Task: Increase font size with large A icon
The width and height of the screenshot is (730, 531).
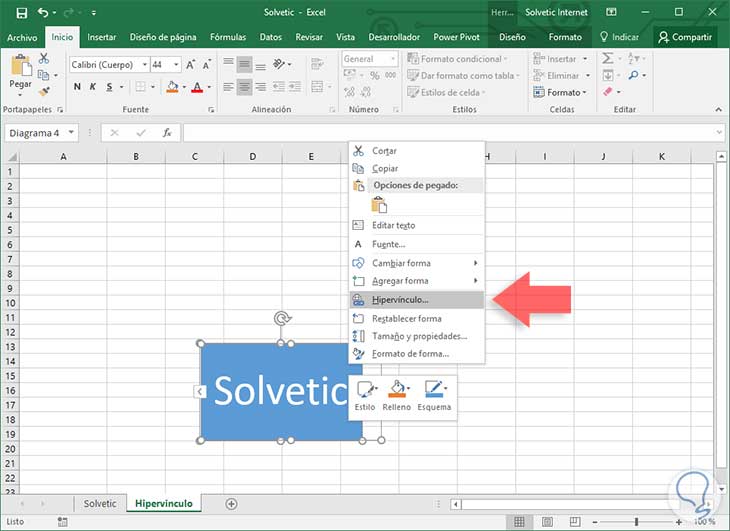Action: 190,65
